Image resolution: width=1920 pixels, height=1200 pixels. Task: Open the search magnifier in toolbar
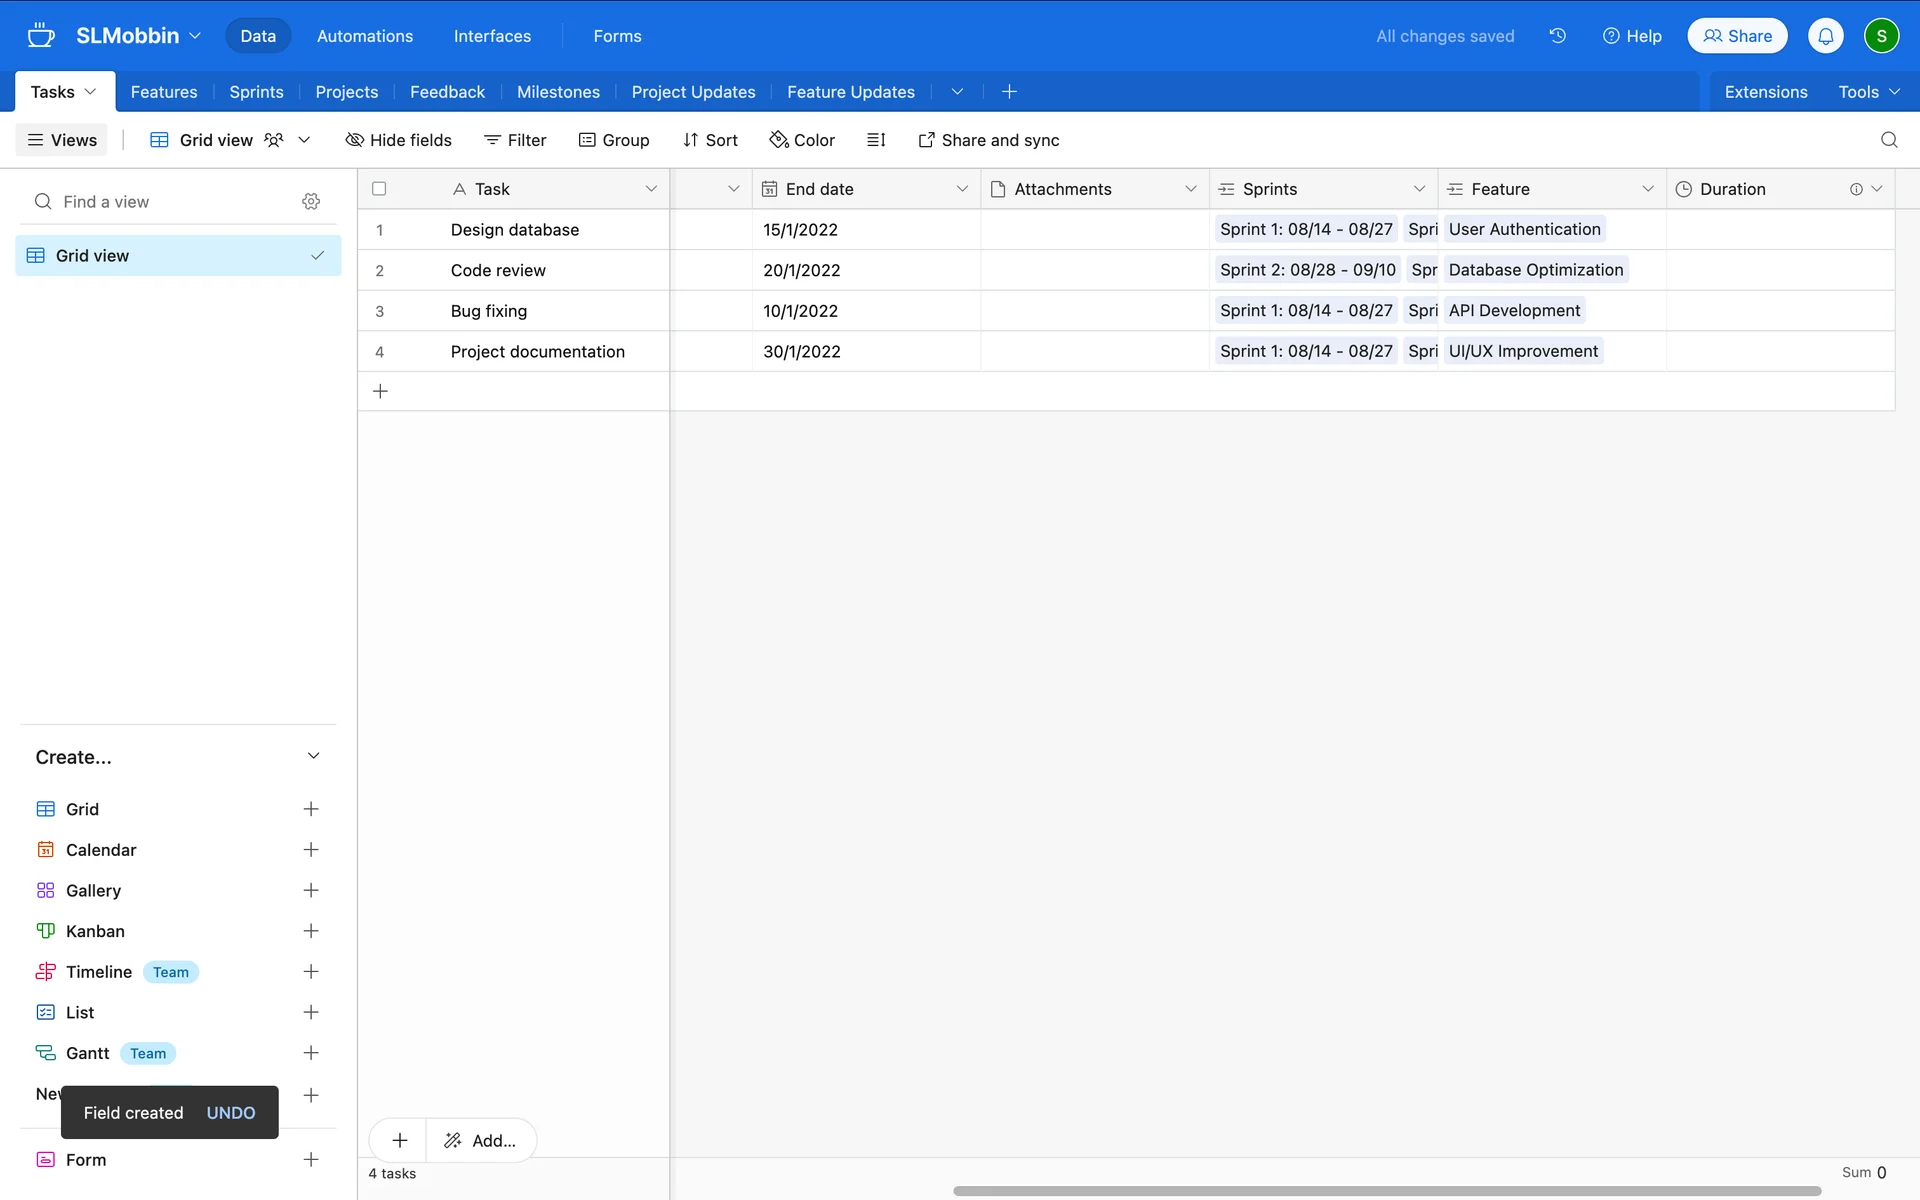tap(1888, 140)
